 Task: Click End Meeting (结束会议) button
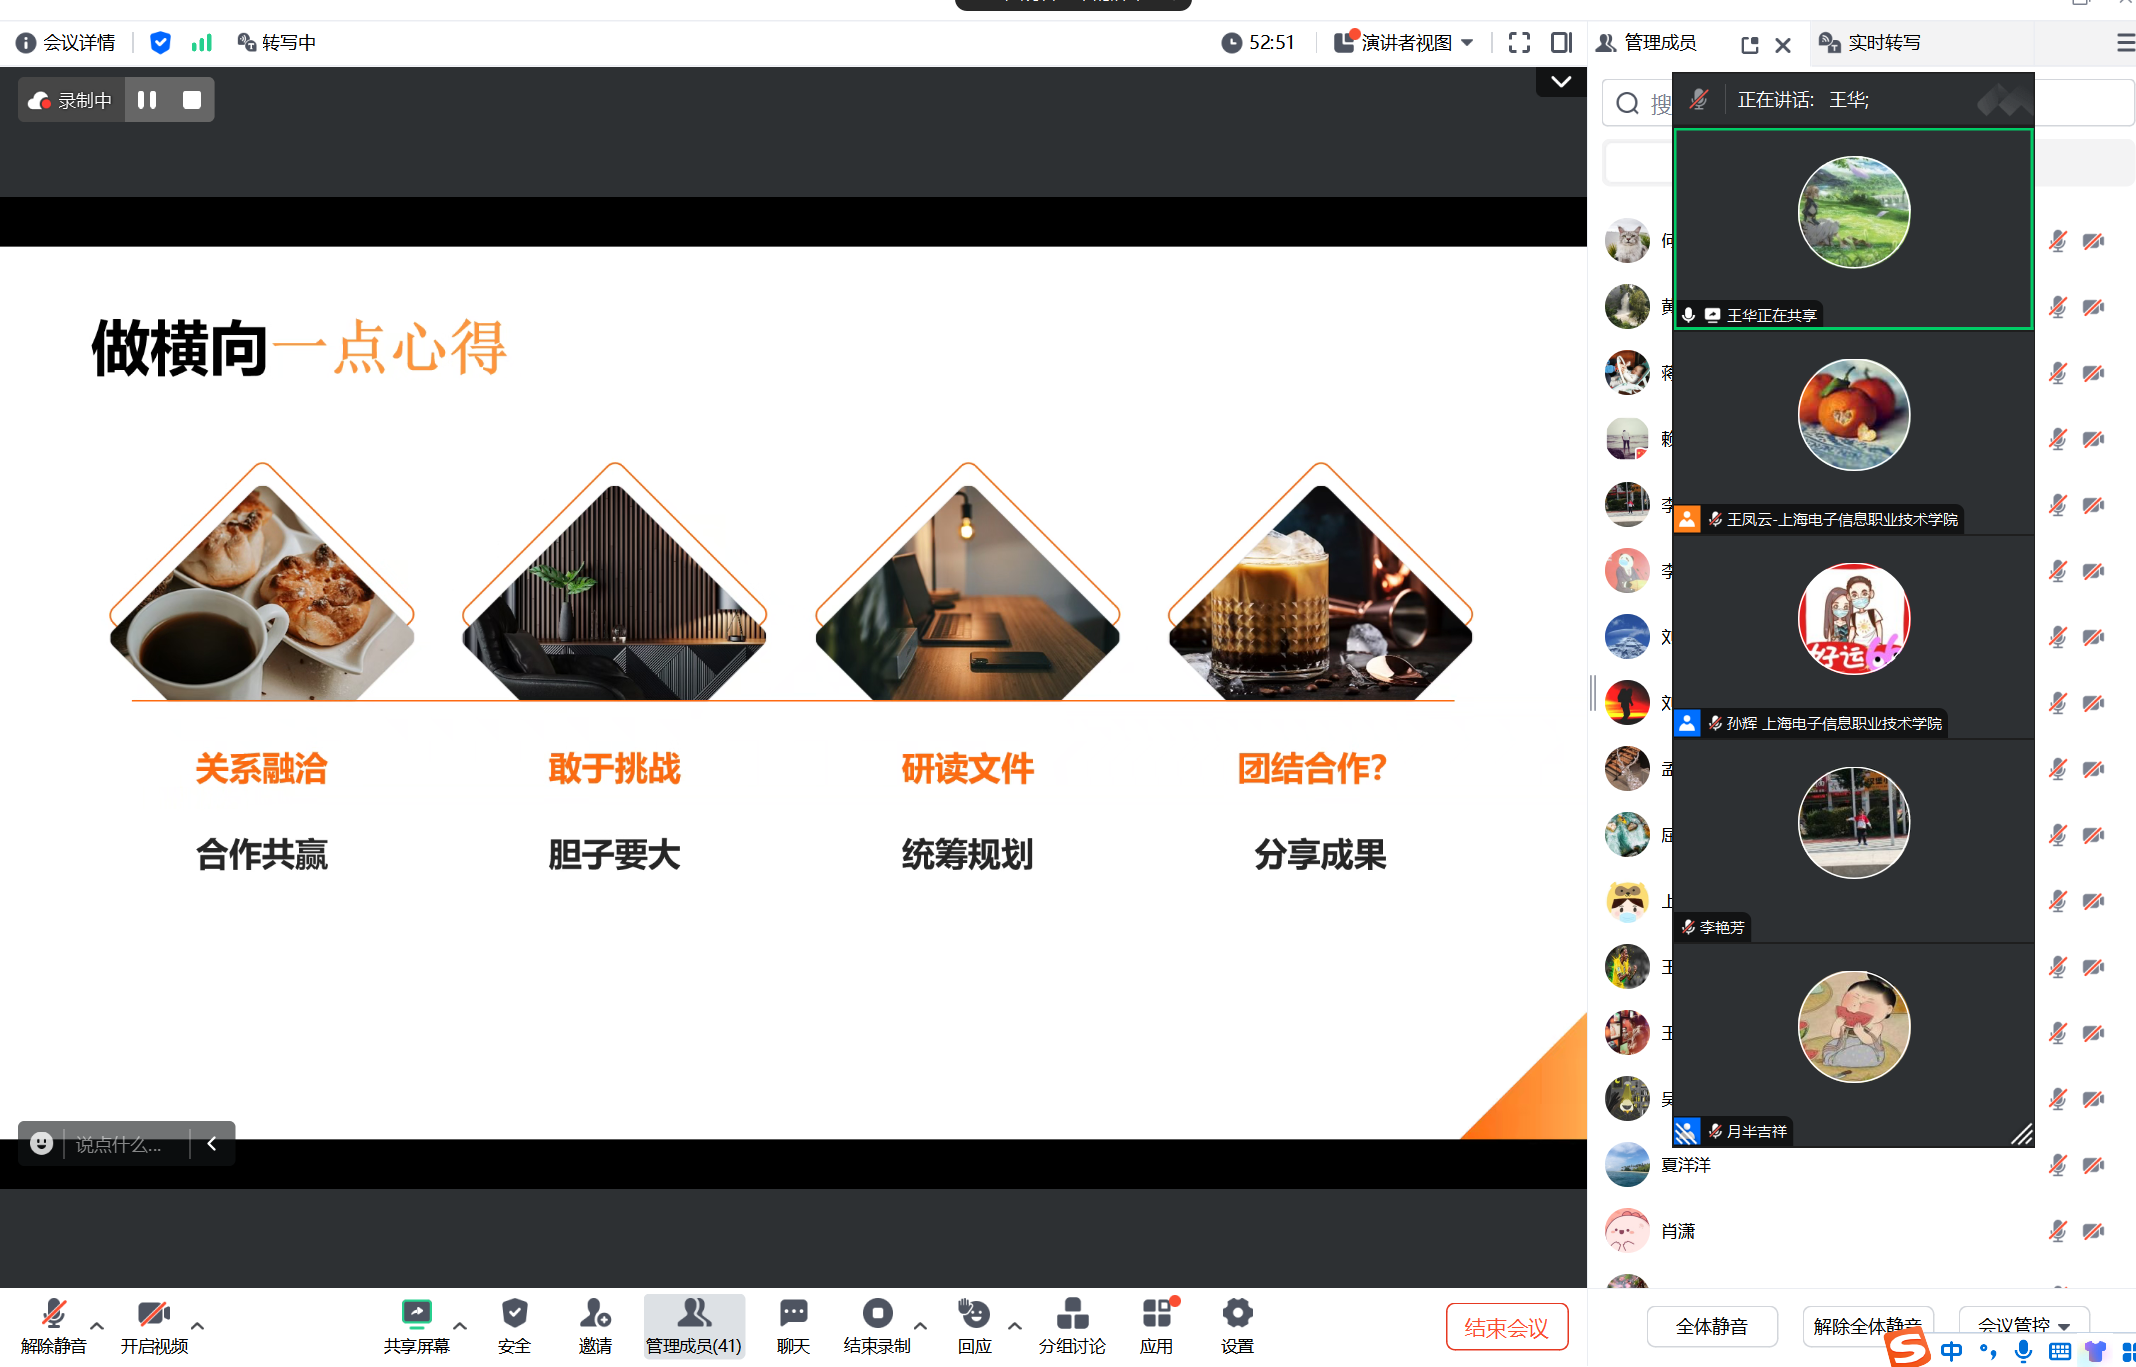pos(1506,1327)
